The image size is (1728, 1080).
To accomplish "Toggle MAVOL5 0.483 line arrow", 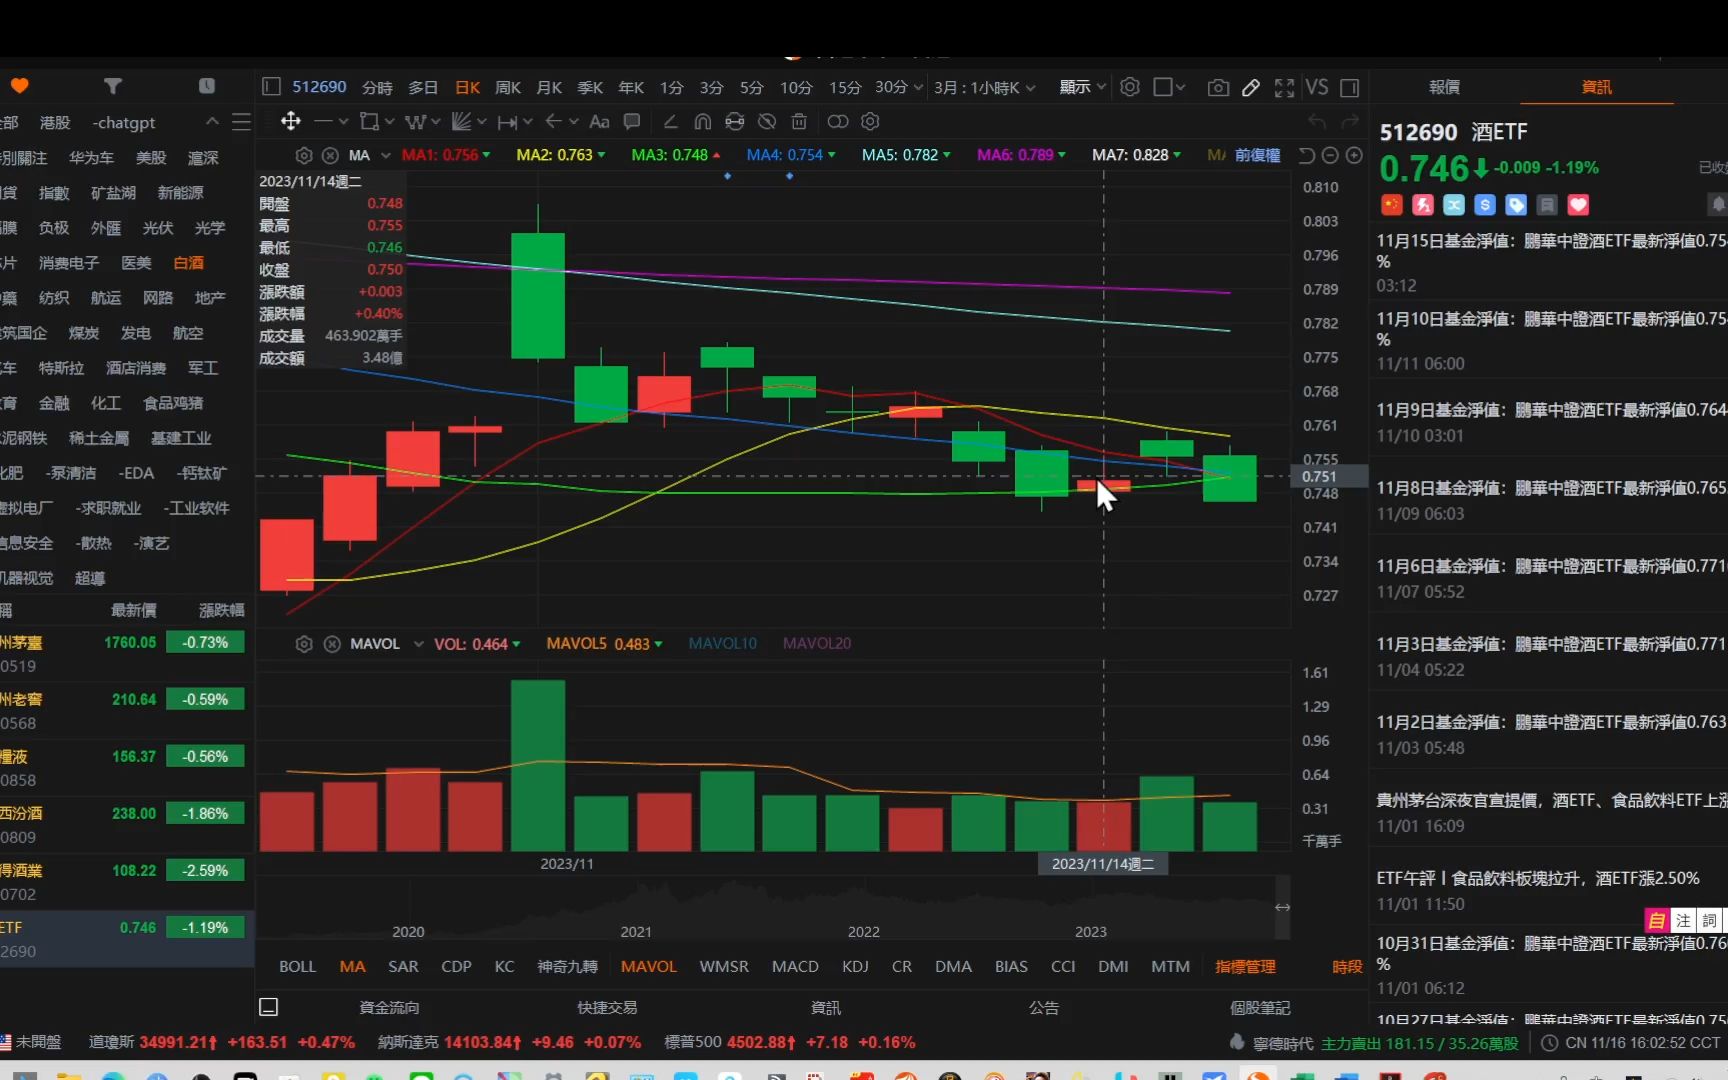I will click(658, 644).
